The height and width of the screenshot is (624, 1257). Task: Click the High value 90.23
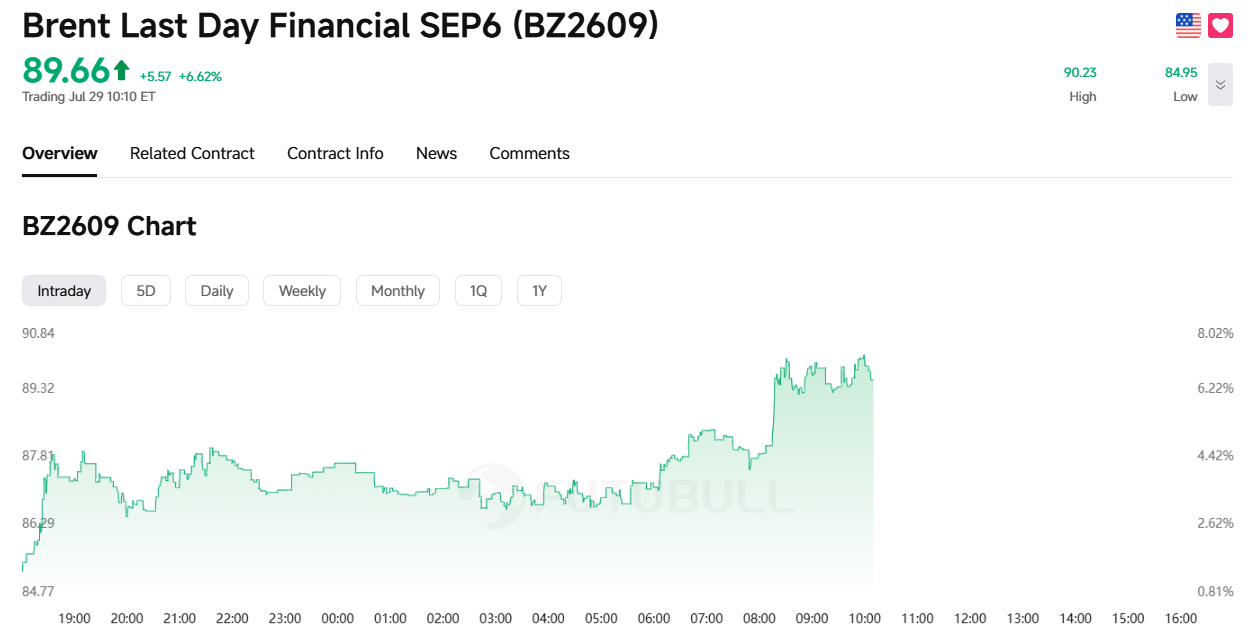click(1080, 72)
